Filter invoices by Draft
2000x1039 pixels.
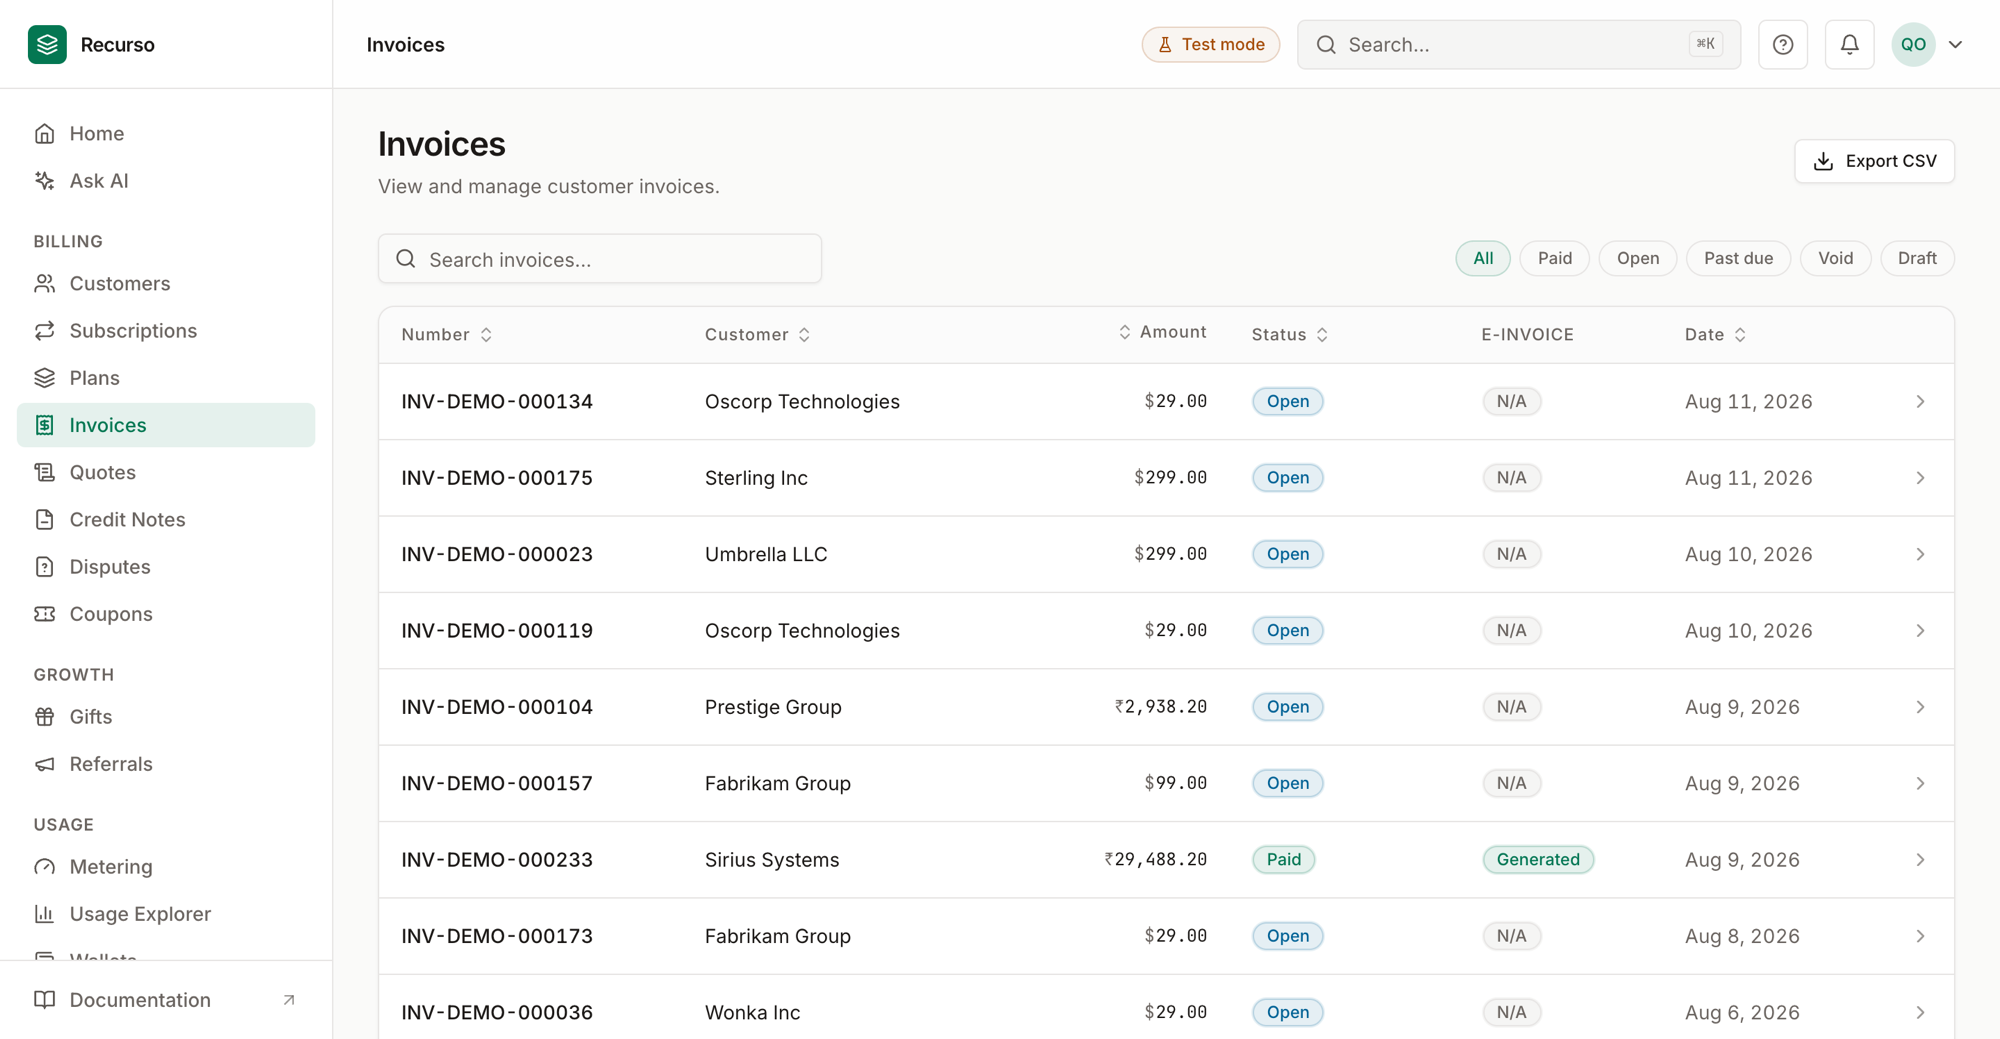click(x=1917, y=258)
